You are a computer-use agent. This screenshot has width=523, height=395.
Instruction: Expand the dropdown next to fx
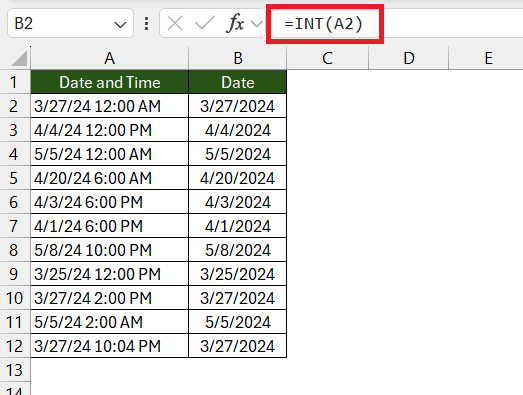pos(257,24)
